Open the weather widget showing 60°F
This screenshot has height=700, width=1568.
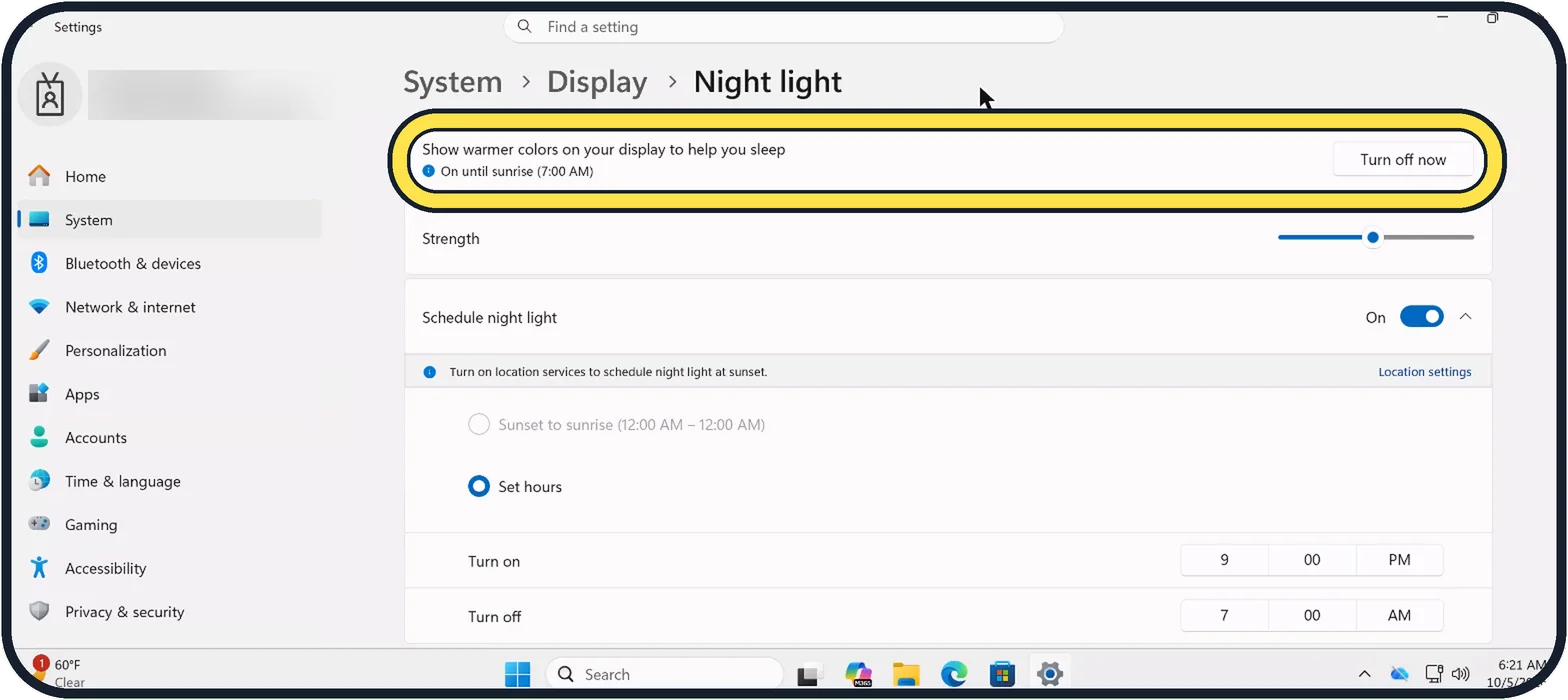tap(60, 673)
